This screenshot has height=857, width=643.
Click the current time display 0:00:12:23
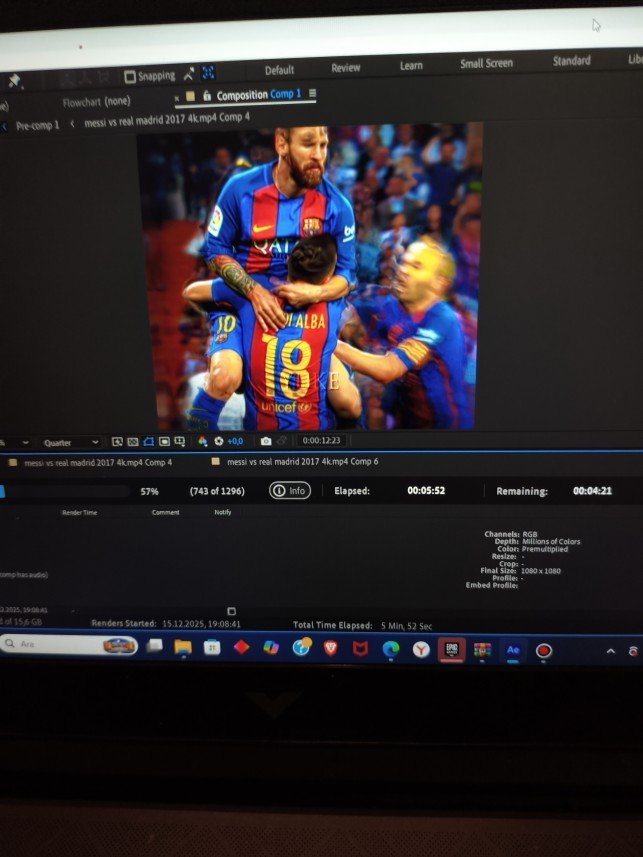pos(322,440)
